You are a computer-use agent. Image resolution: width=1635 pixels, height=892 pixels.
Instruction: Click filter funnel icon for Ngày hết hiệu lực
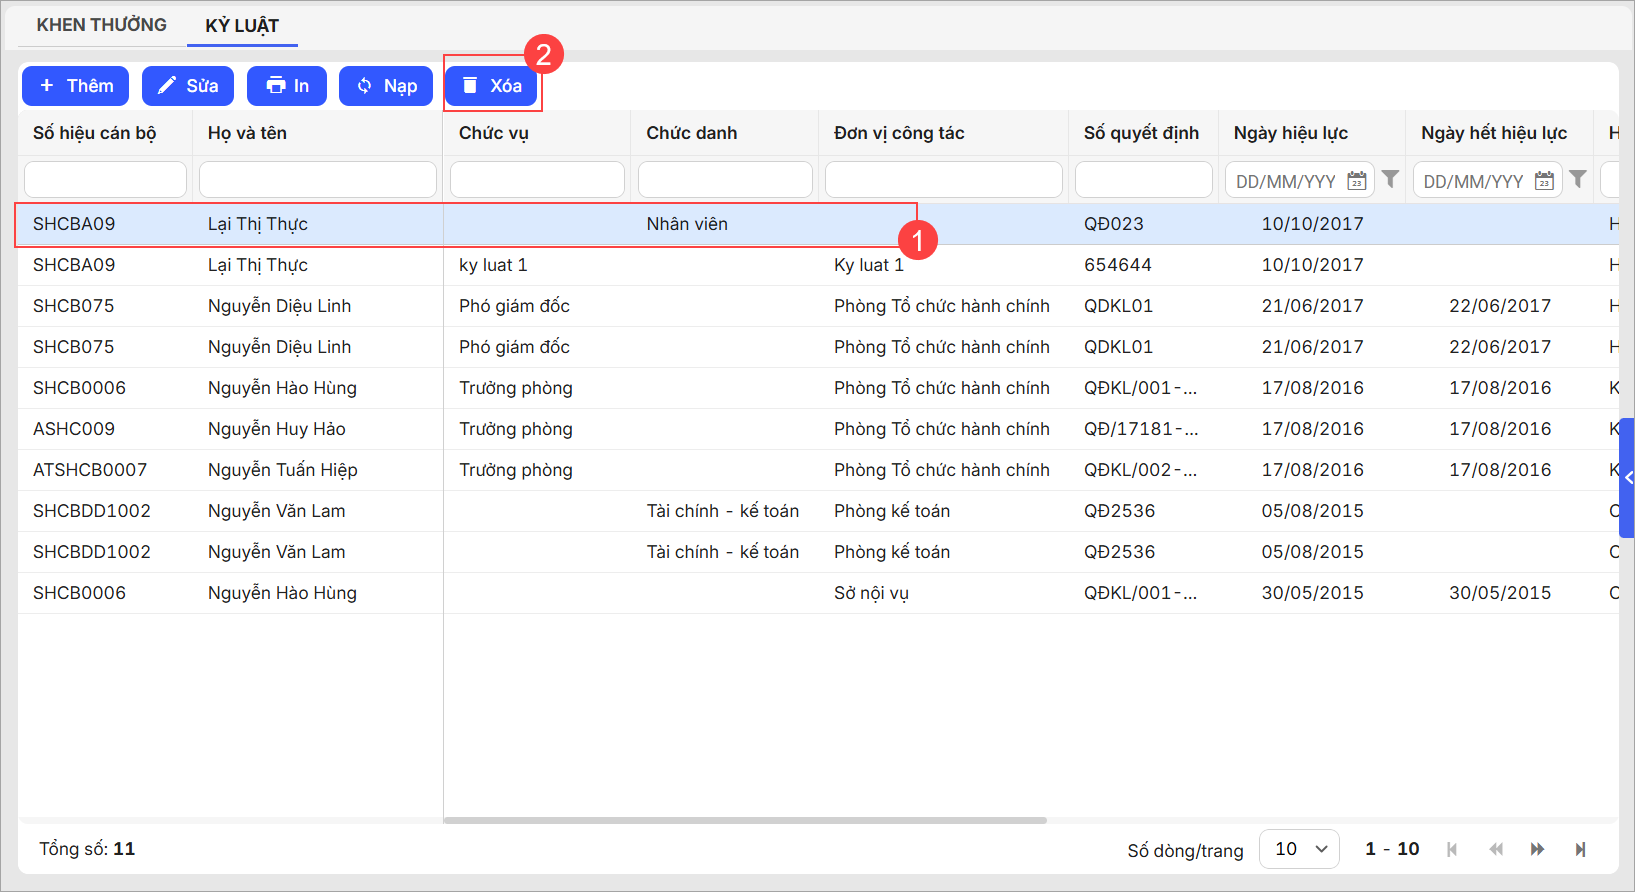(1578, 179)
